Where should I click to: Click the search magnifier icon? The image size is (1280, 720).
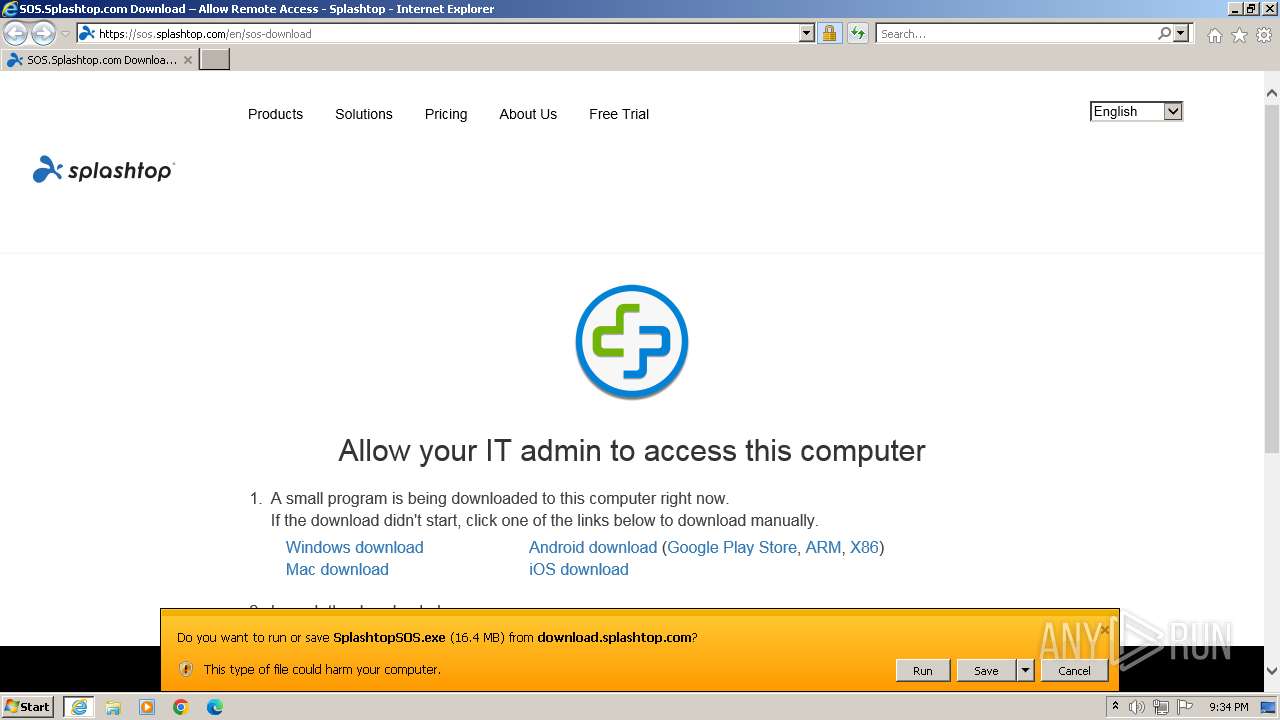tap(1164, 33)
